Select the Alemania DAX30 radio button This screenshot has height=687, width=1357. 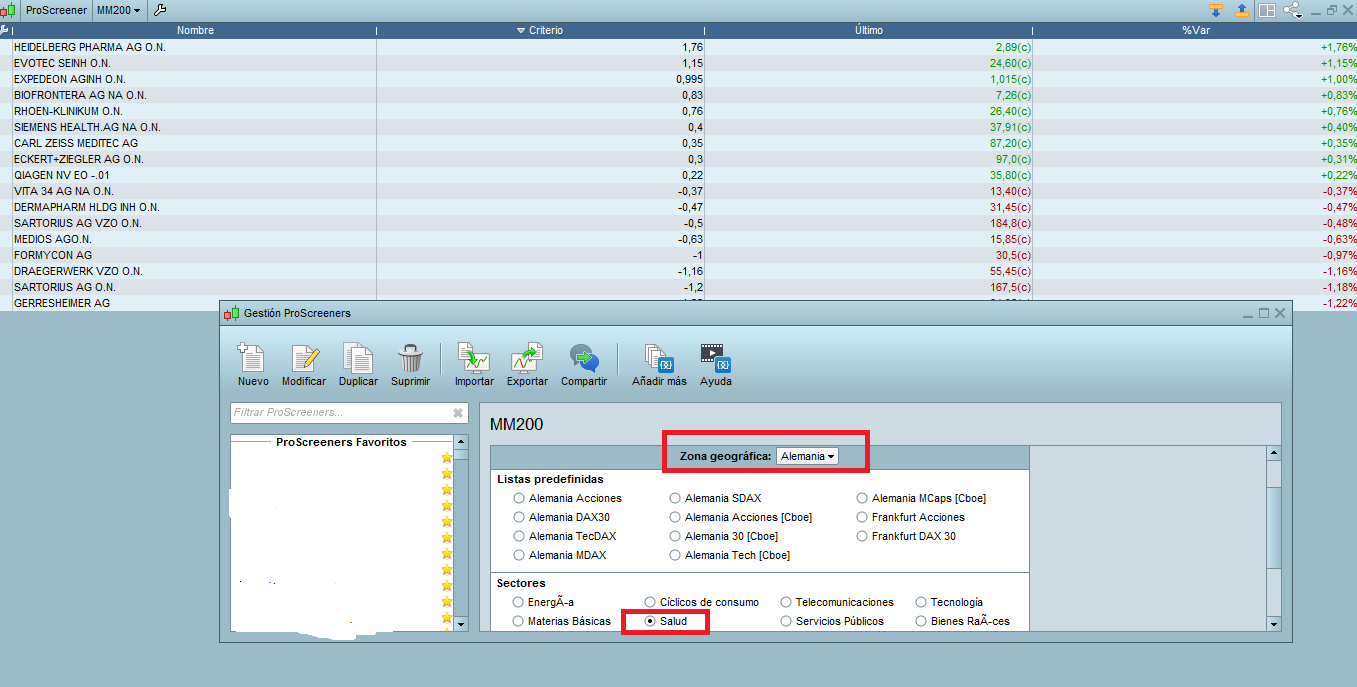point(519,517)
